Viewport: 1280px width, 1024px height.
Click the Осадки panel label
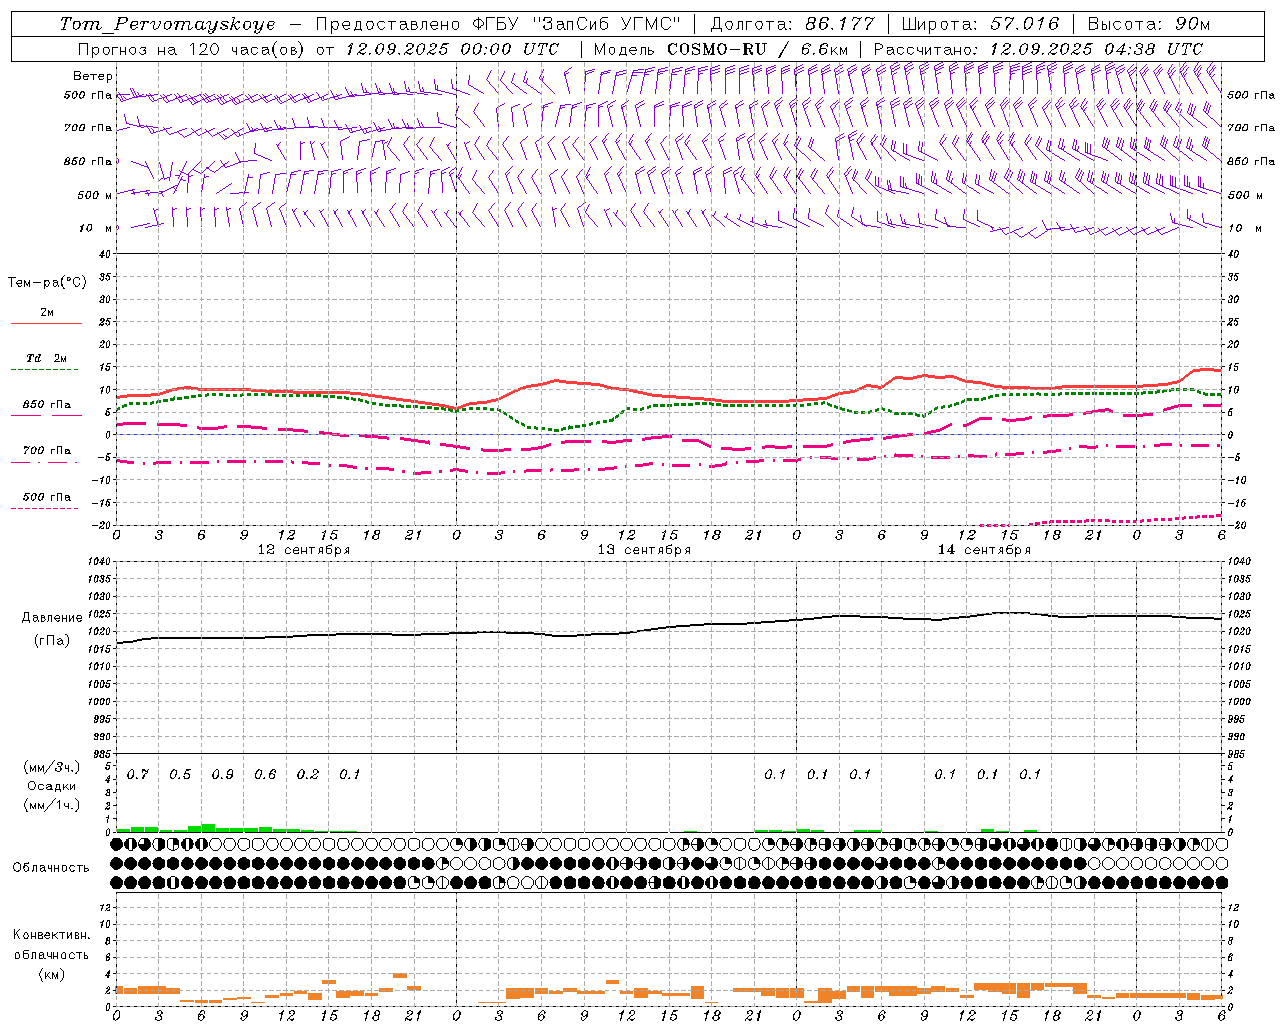(x=52, y=786)
